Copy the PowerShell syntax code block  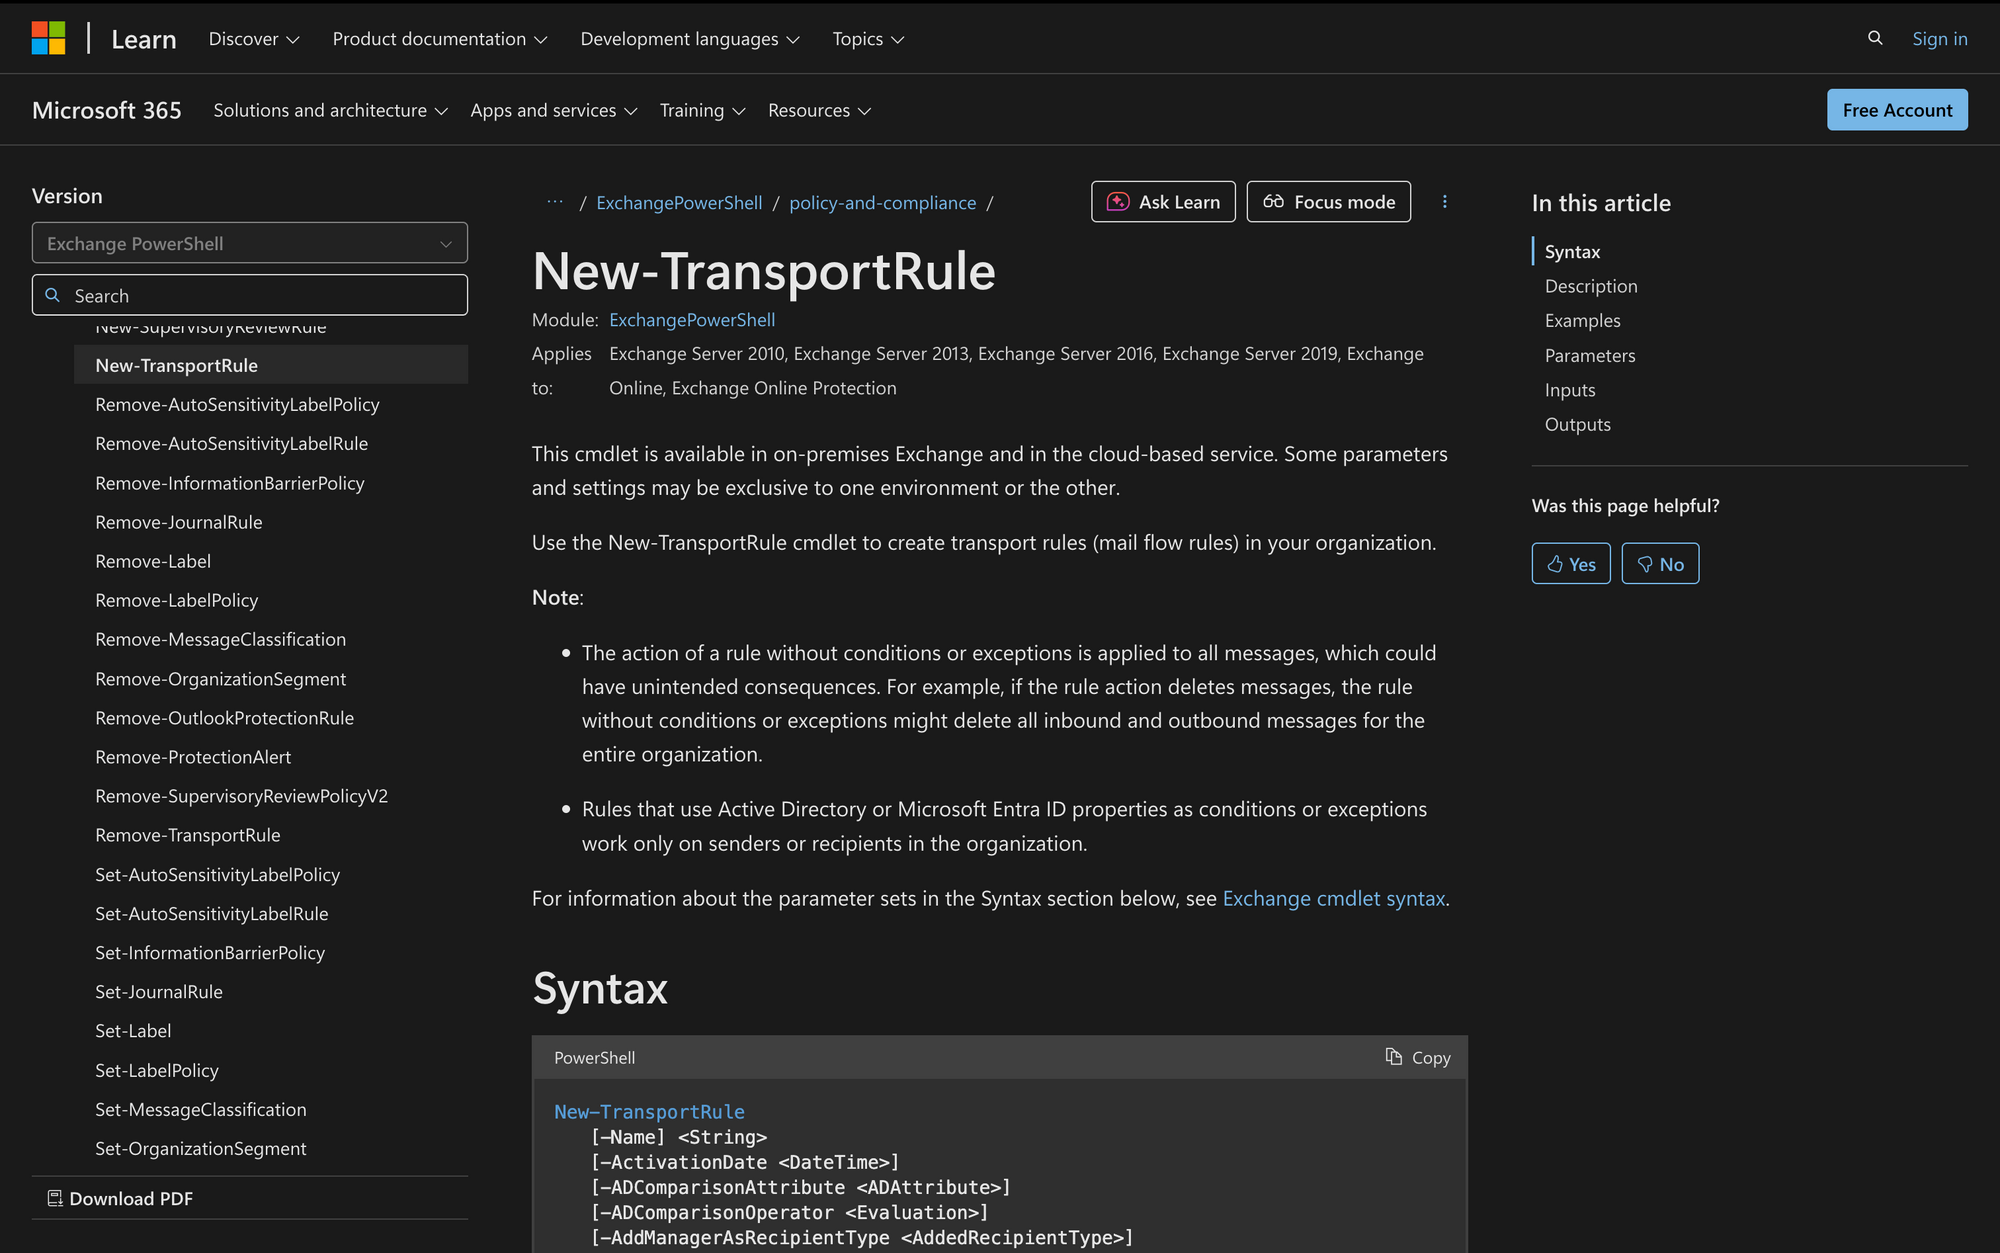click(x=1418, y=1057)
